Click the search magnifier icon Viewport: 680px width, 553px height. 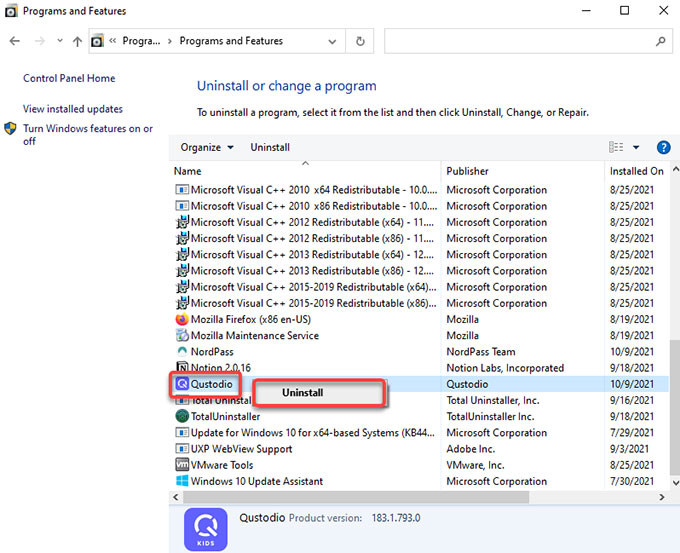660,41
